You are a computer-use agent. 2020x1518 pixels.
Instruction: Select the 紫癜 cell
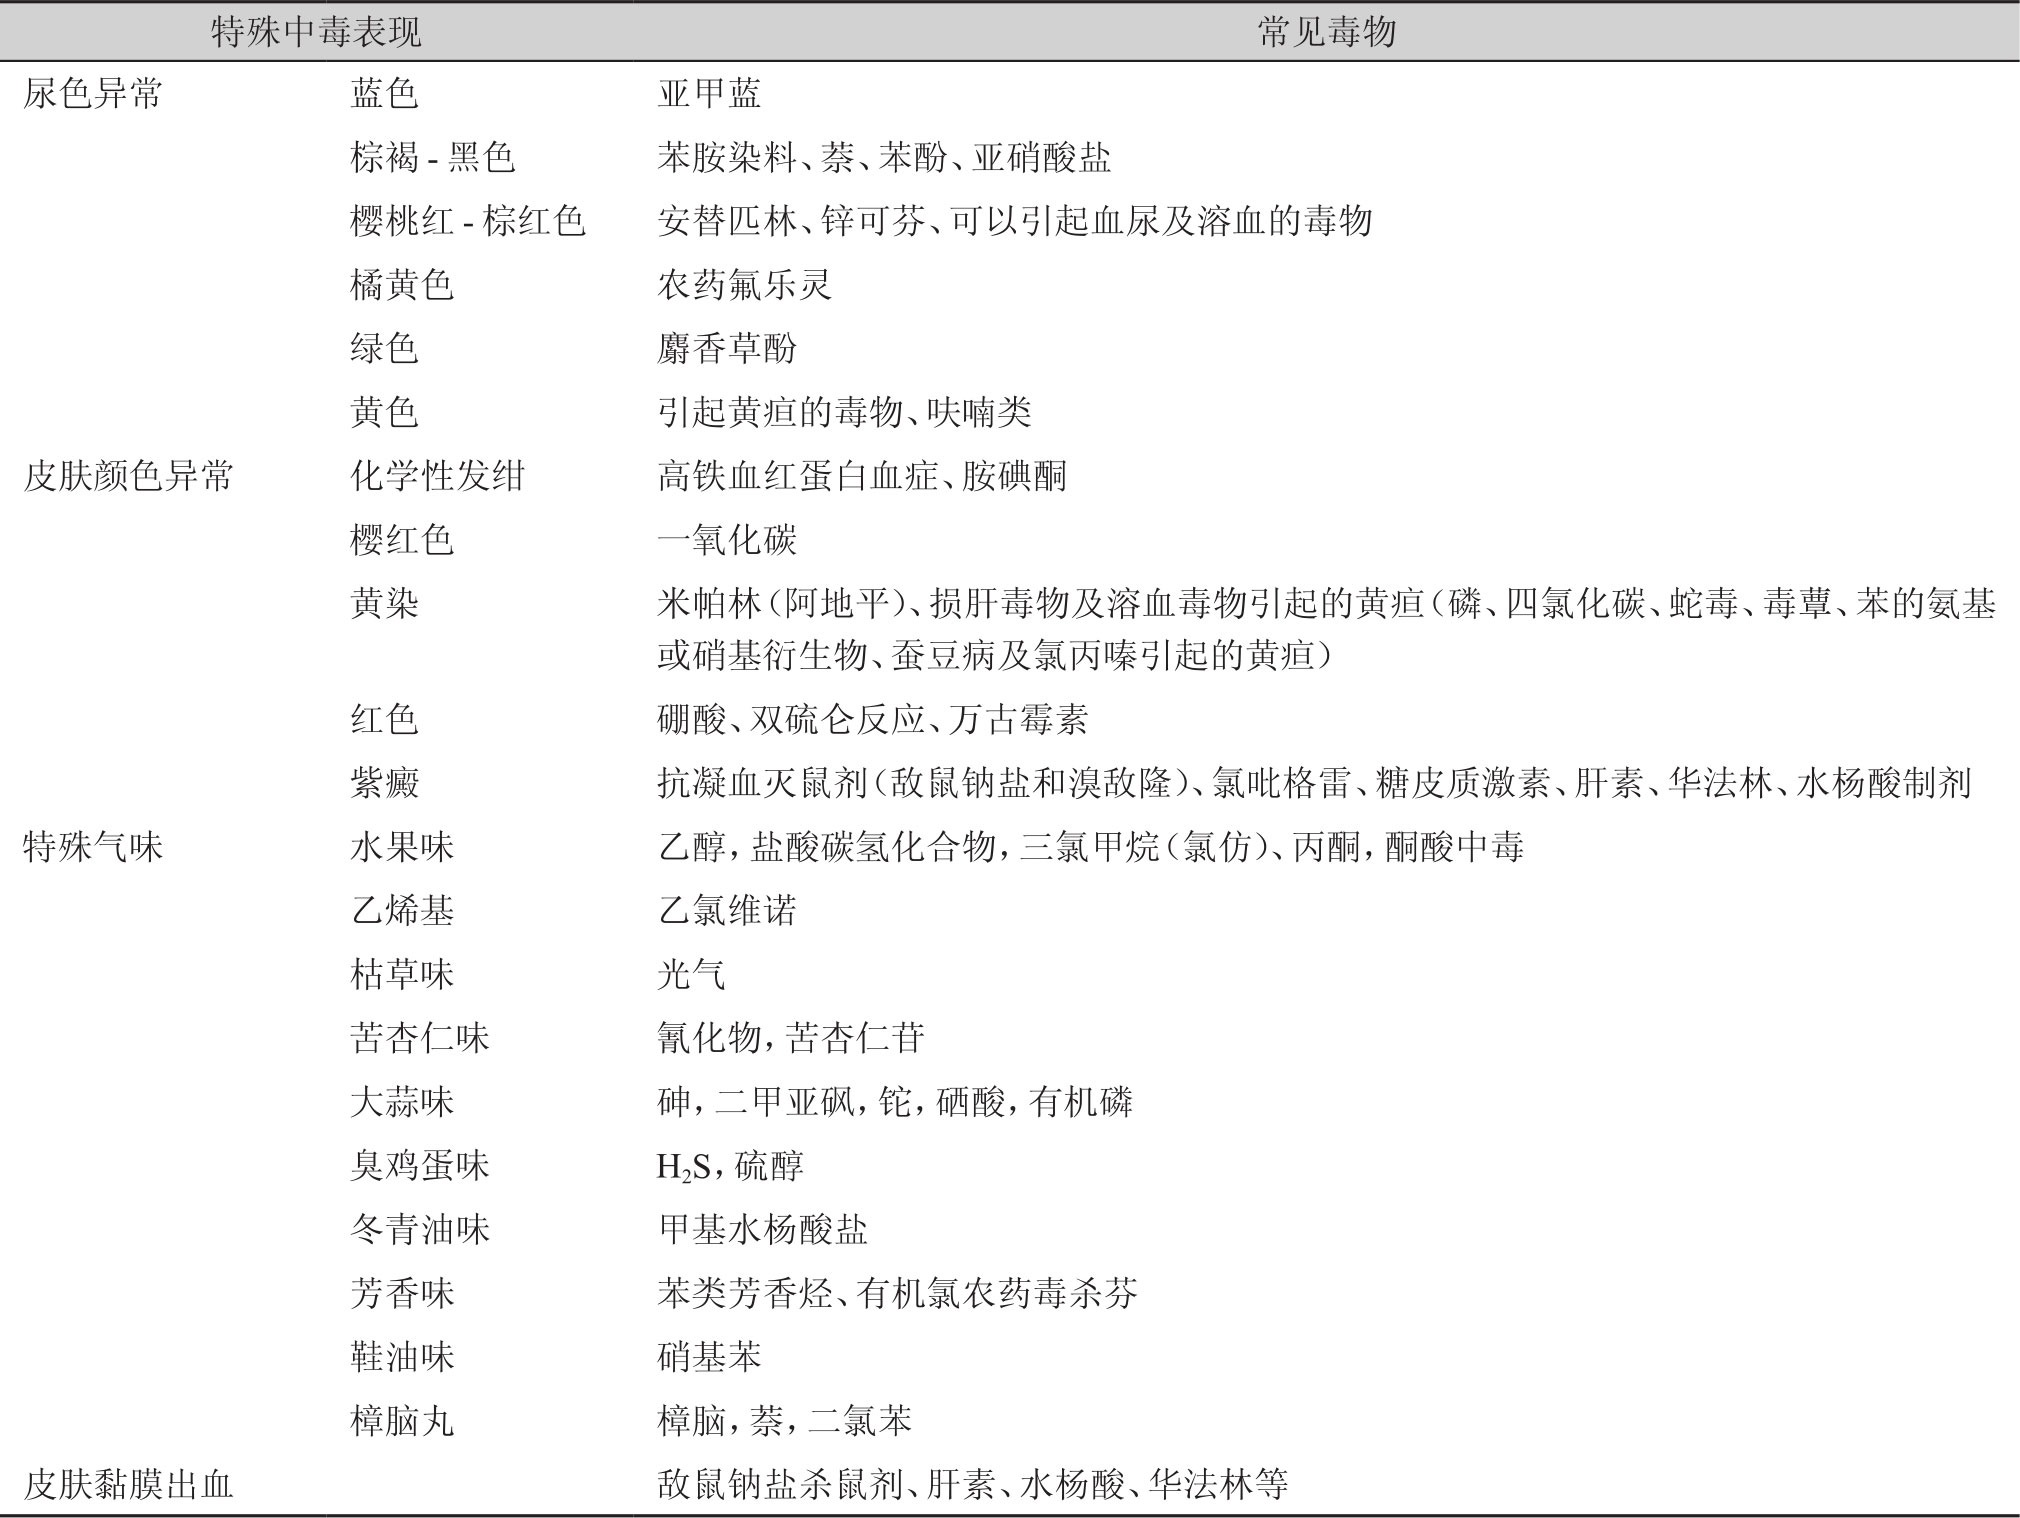[x=384, y=783]
